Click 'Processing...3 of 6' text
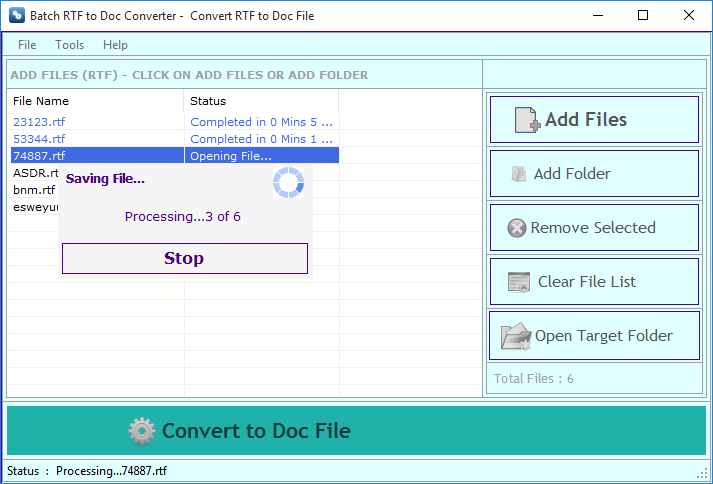 coord(183,217)
